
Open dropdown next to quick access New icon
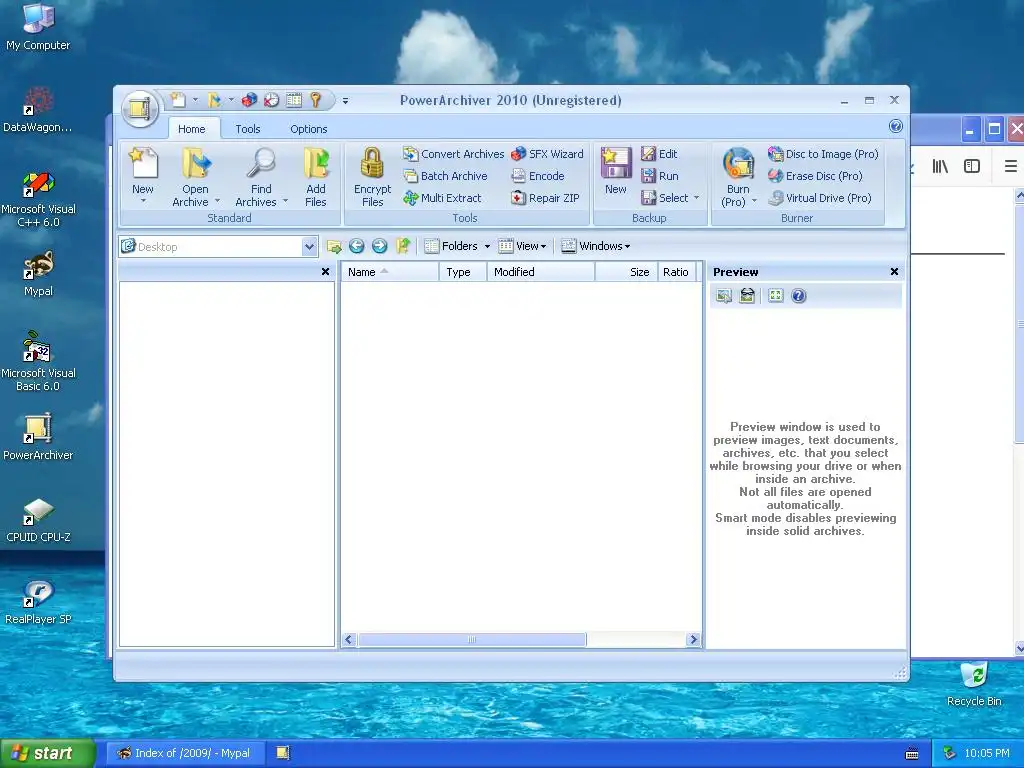pyautogui.click(x=195, y=100)
